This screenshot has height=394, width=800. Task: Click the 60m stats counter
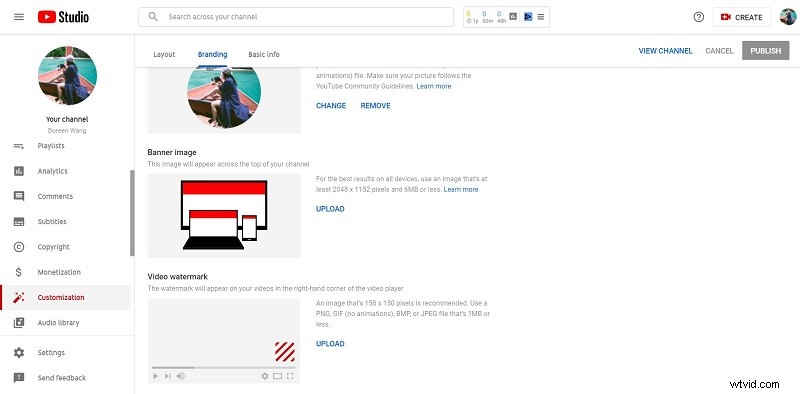tap(487, 17)
